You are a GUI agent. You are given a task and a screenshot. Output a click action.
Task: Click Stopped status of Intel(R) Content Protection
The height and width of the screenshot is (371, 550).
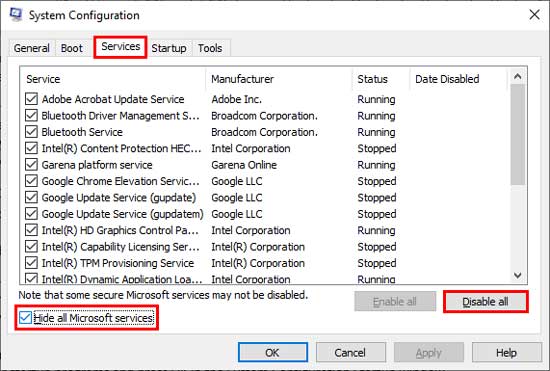pos(377,148)
